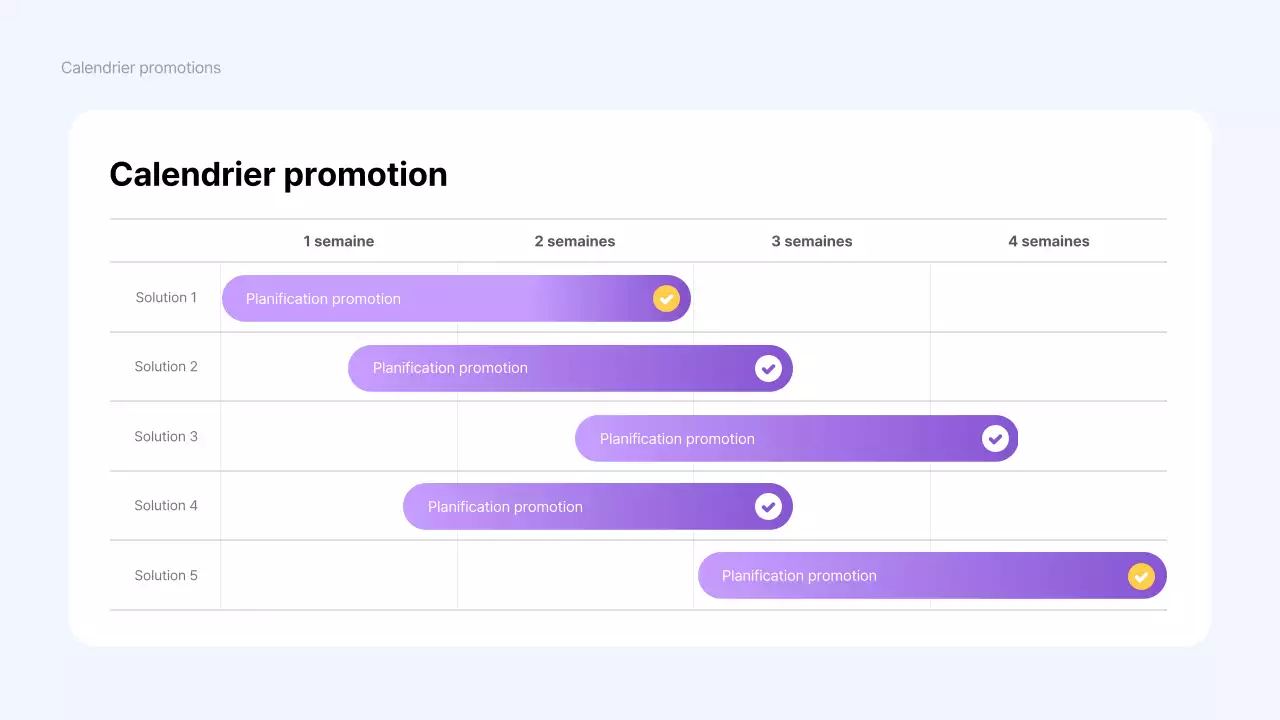Click the white checkmark on Solution 4 bar
Viewport: 1280px width, 720px height.
pyautogui.click(x=768, y=507)
